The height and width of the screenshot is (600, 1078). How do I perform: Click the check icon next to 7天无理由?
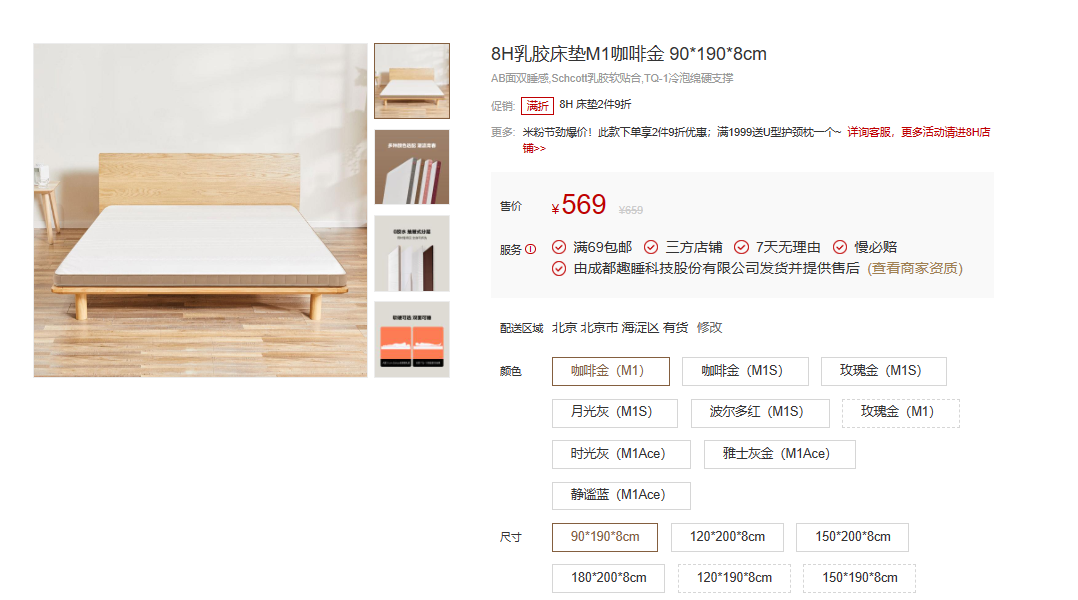point(741,247)
